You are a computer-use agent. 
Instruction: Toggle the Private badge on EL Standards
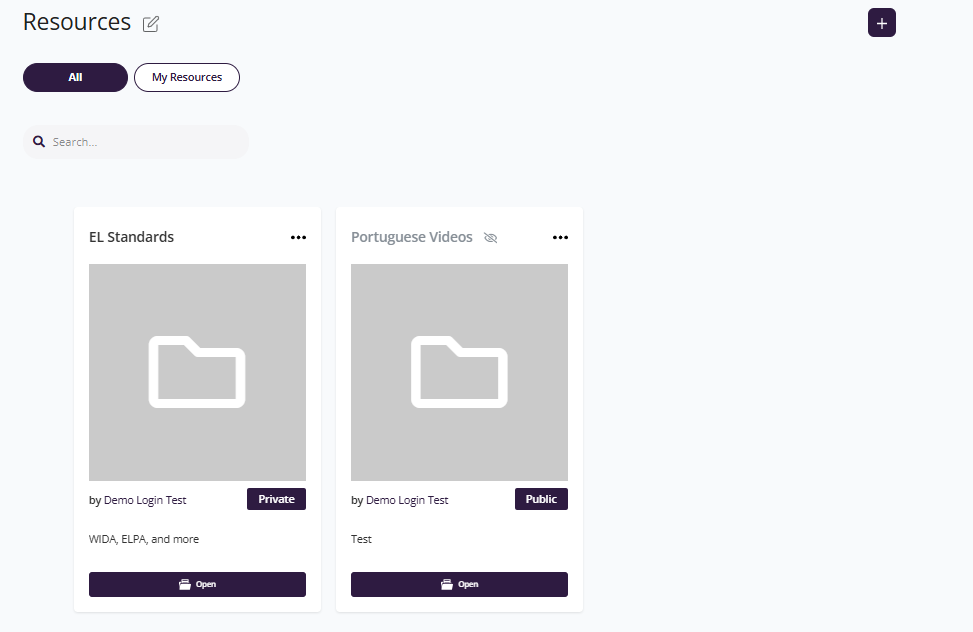[x=276, y=499]
